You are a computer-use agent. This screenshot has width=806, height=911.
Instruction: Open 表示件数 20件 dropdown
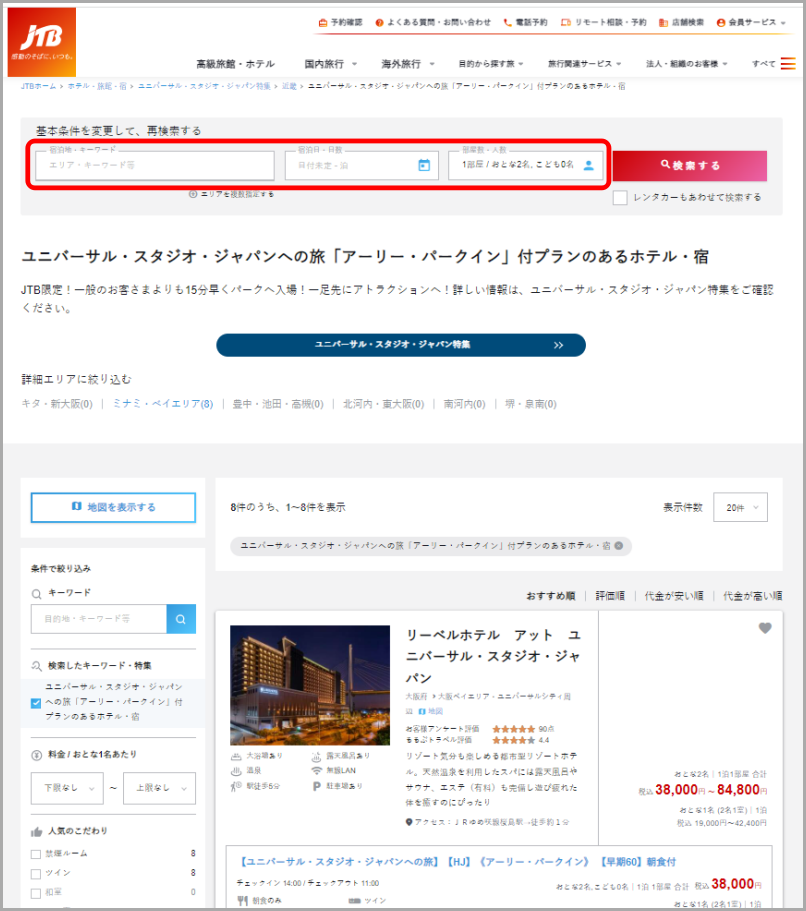pyautogui.click(x=740, y=507)
